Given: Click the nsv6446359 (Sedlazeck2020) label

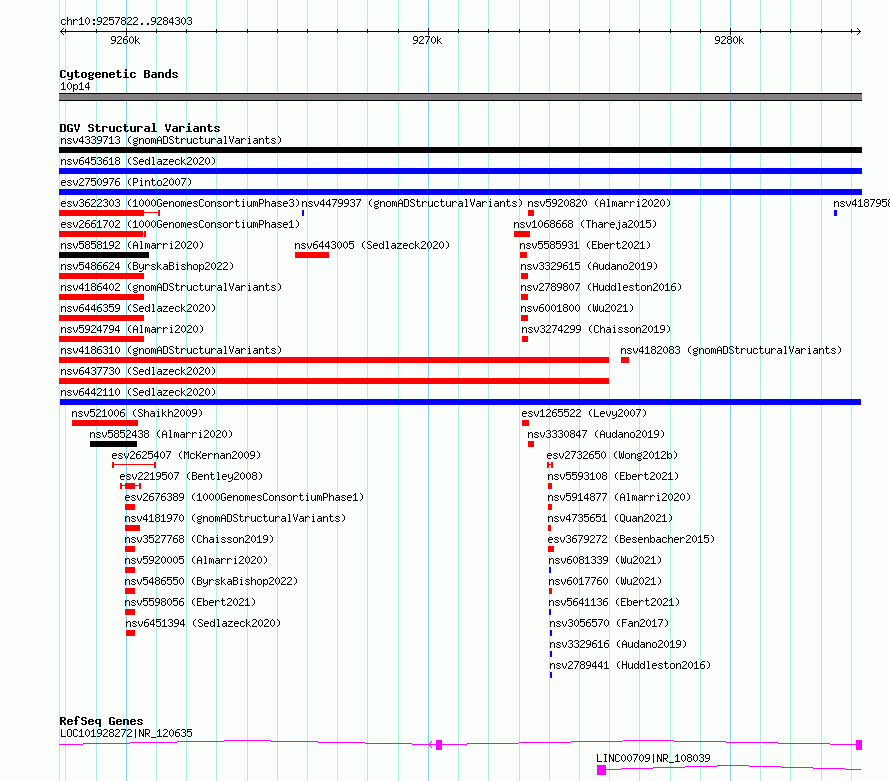Looking at the screenshot, I should (138, 308).
